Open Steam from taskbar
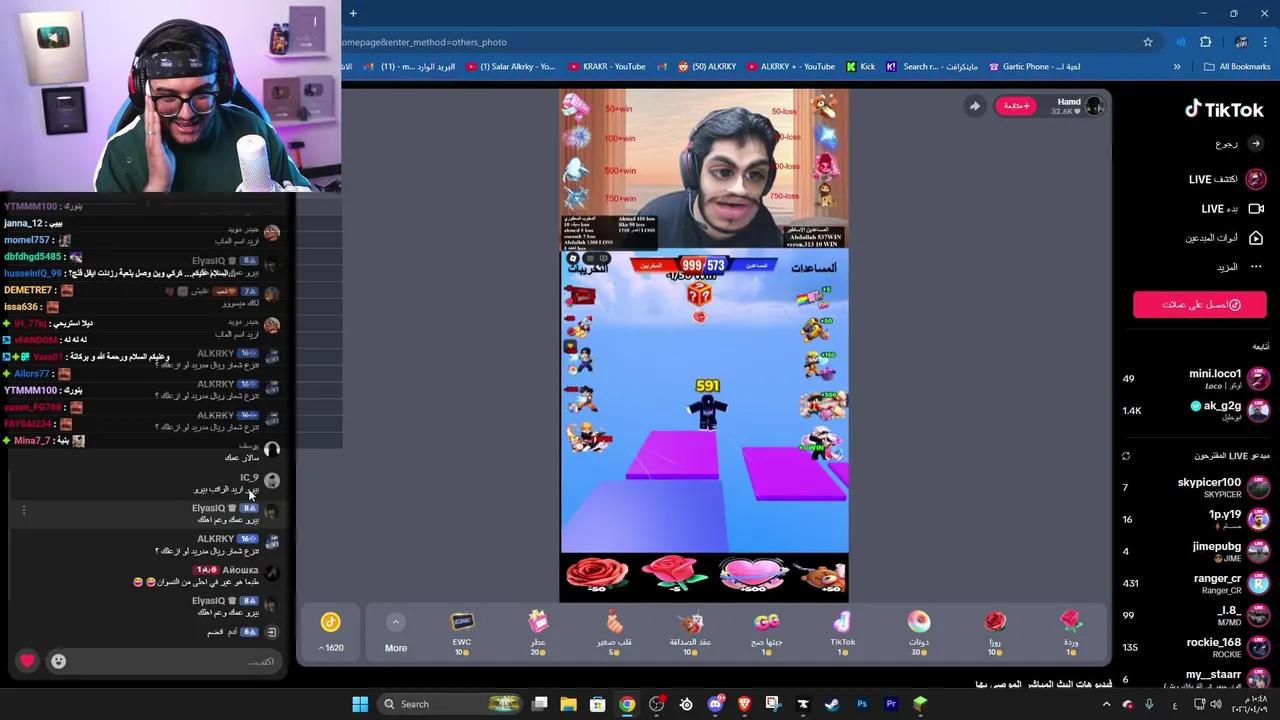The width and height of the screenshot is (1280, 720). (x=832, y=704)
